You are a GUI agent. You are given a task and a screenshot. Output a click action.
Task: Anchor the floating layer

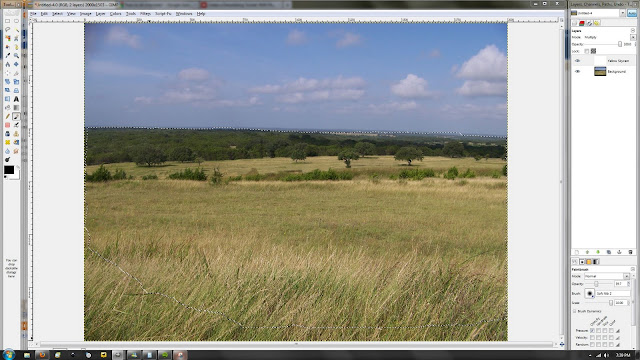pyautogui.click(x=619, y=252)
